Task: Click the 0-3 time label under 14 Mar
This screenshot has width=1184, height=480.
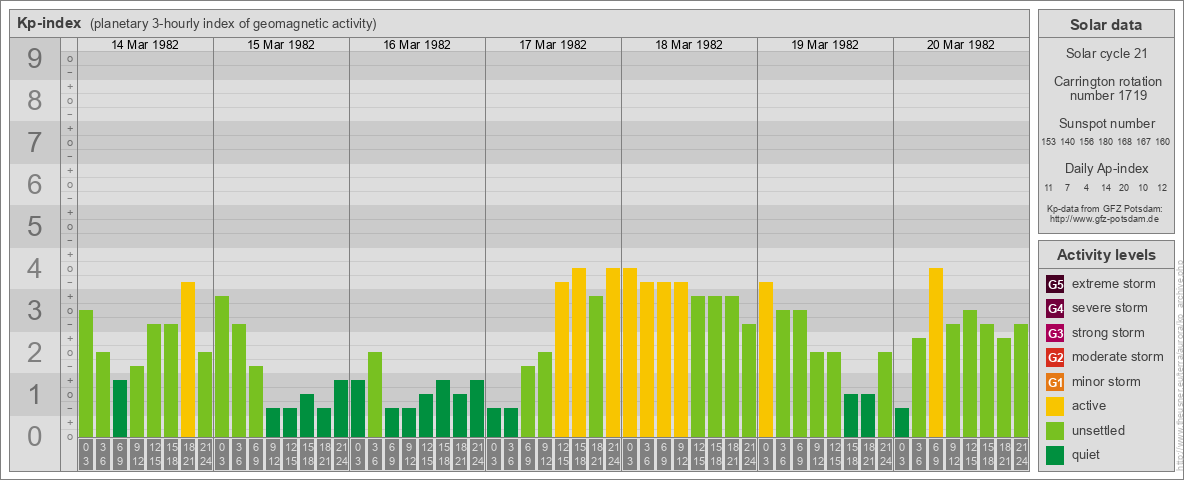Action: click(86, 454)
